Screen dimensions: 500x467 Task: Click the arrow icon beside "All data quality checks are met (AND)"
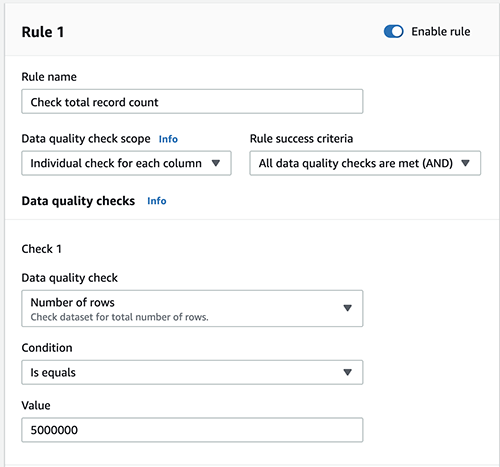pyautogui.click(x=465, y=163)
